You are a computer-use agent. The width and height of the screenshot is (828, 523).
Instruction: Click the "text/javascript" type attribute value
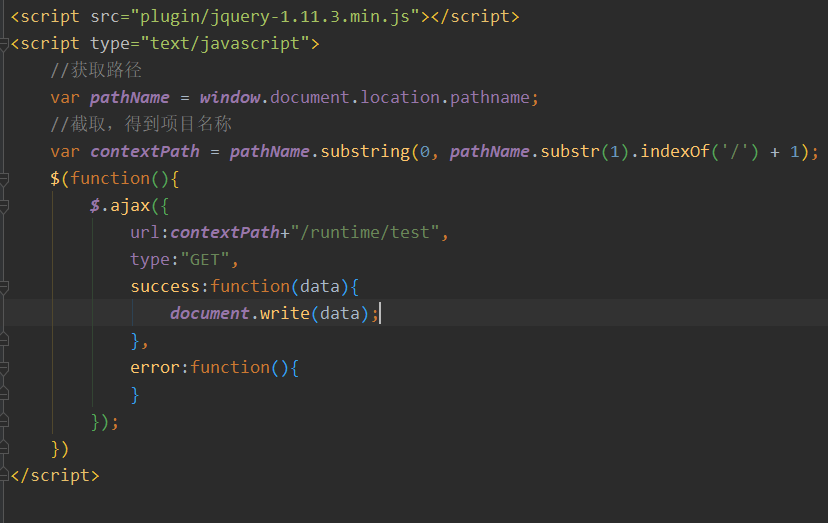pyautogui.click(x=225, y=43)
